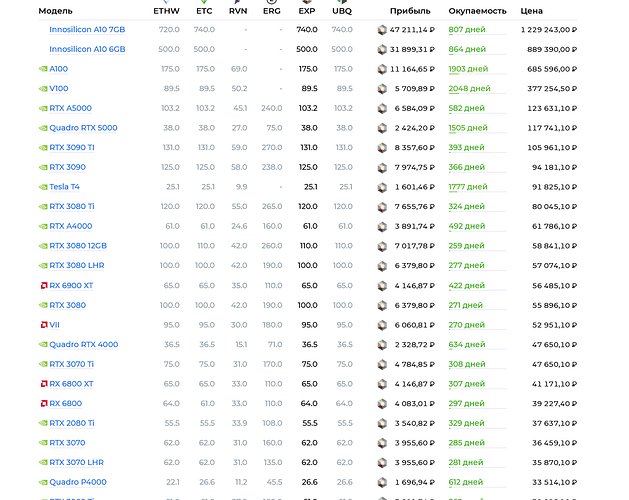
Task: Open the RTX 3070 Ti model link
Action: (x=71, y=364)
